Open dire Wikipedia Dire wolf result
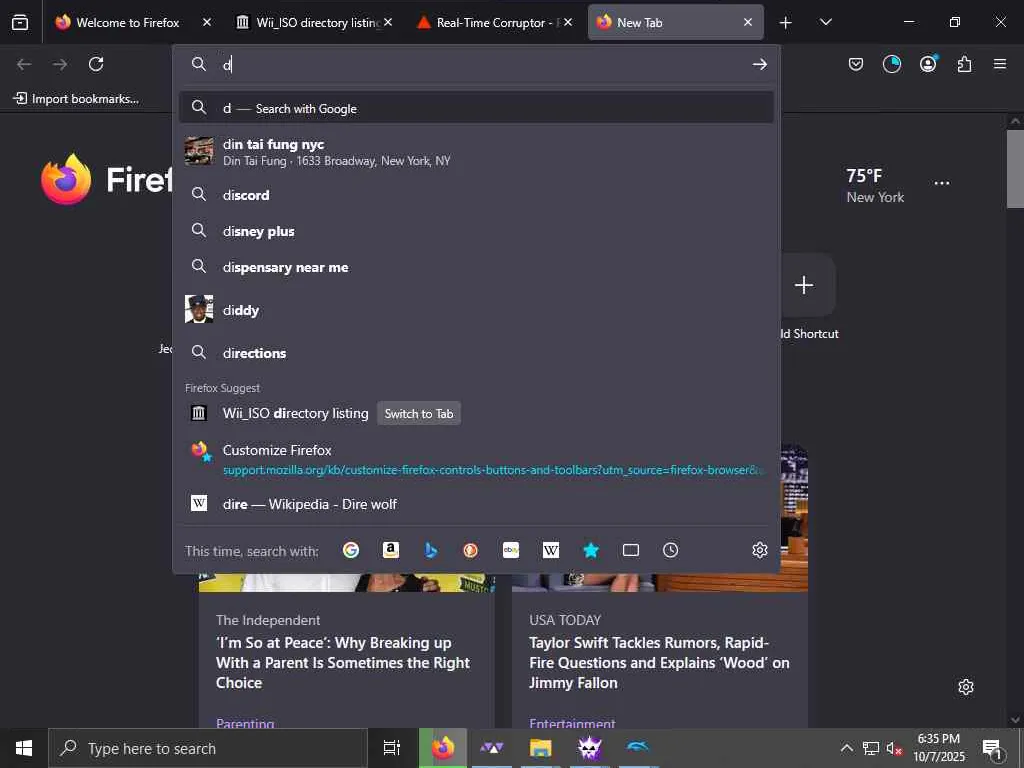The image size is (1024, 768). 476,504
